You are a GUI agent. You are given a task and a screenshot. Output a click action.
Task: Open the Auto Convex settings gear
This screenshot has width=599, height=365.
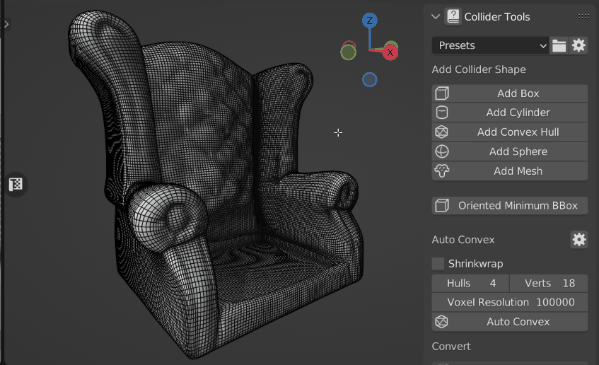(579, 240)
